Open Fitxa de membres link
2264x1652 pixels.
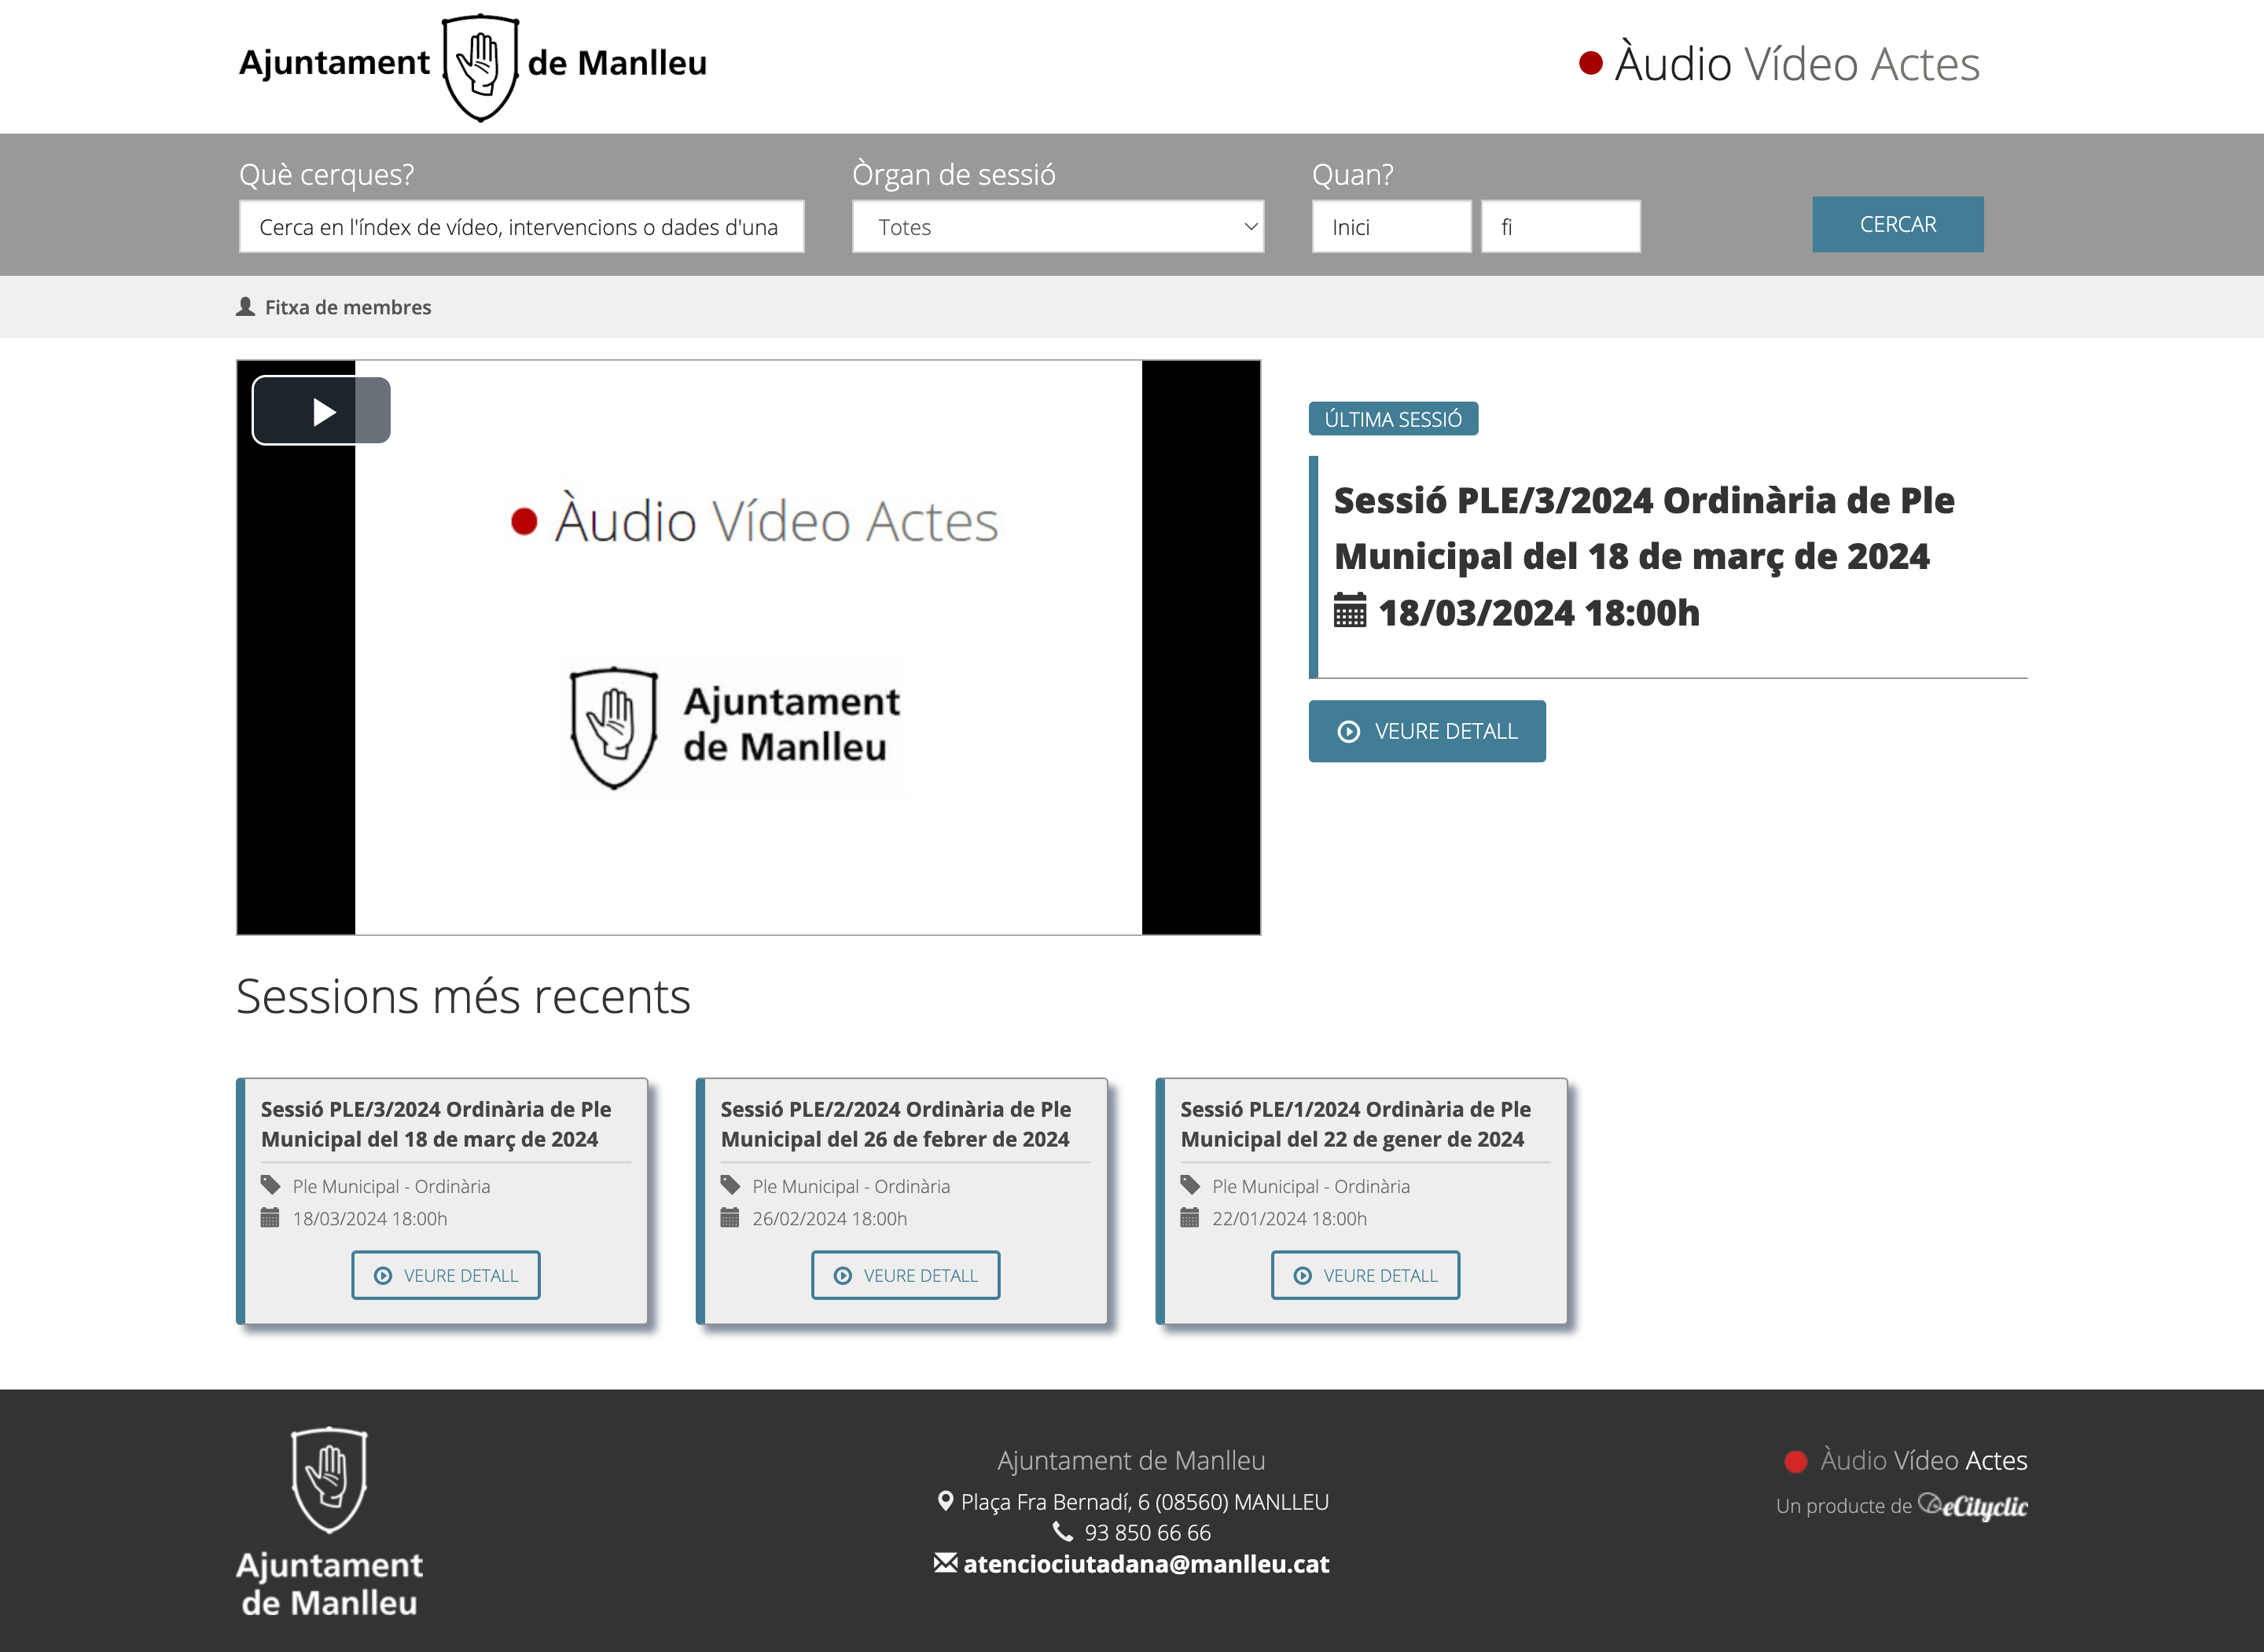[348, 307]
